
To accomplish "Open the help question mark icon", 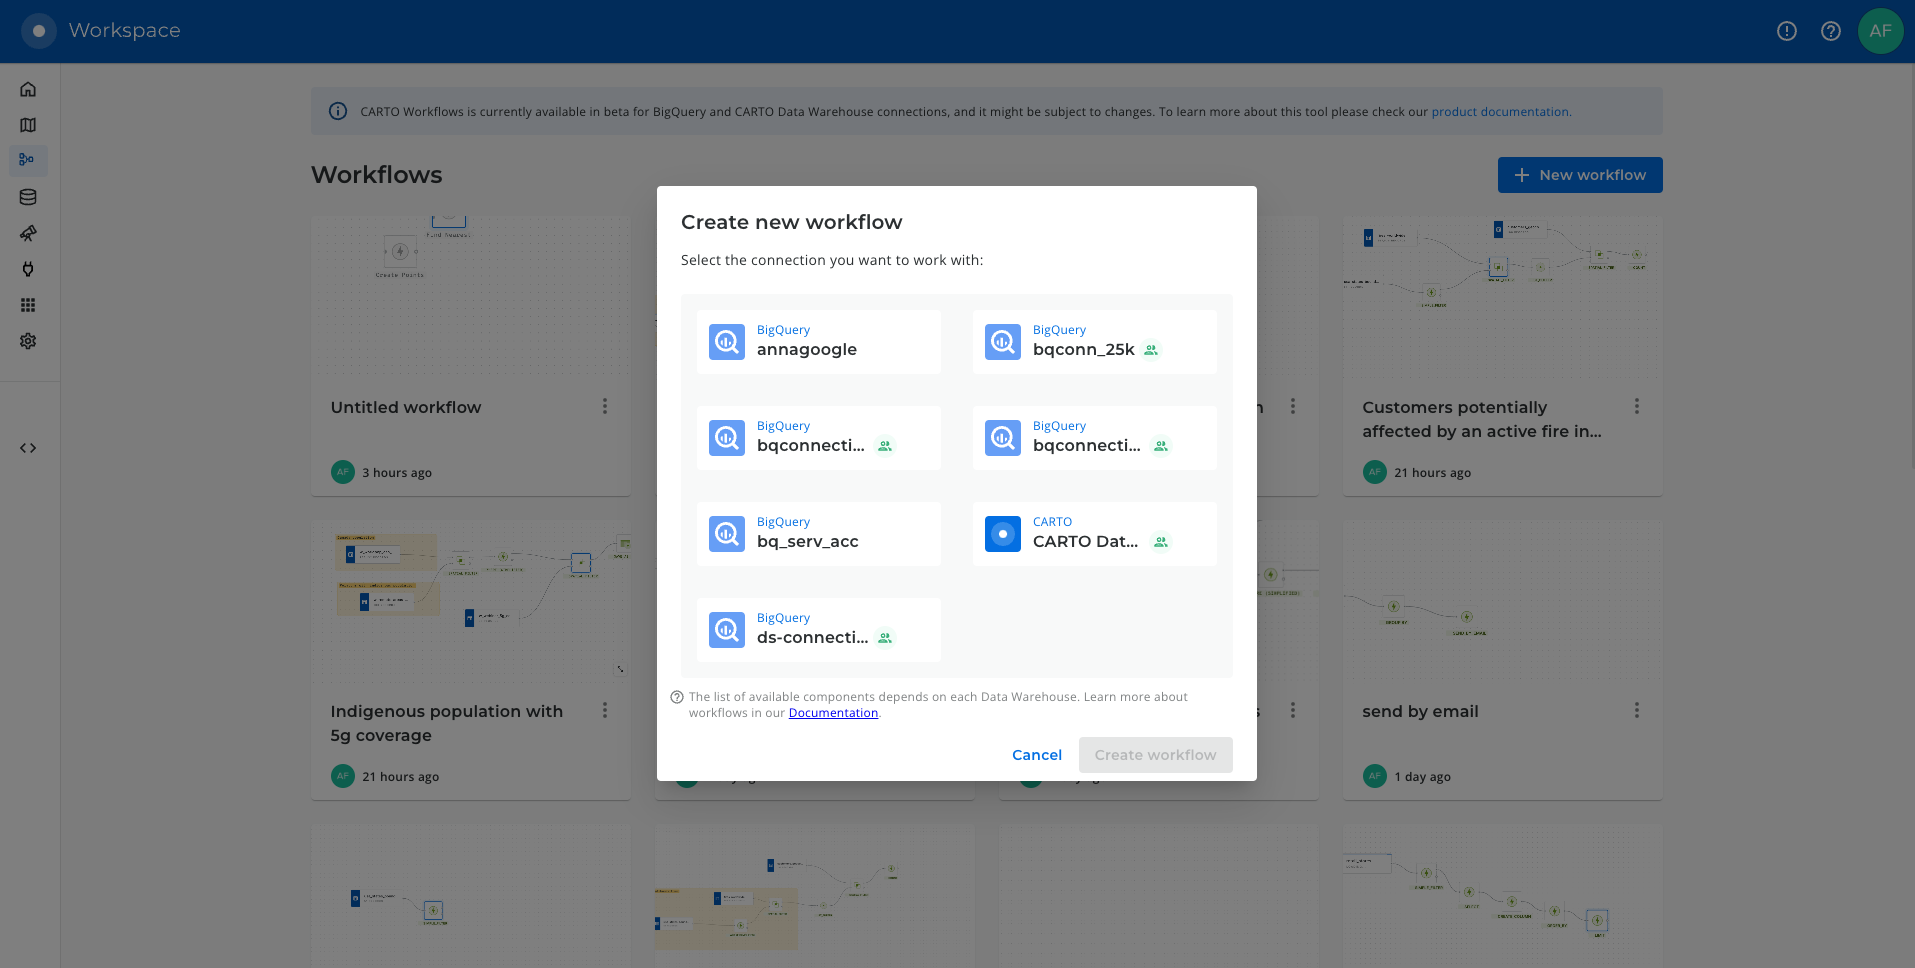I will coord(1831,31).
